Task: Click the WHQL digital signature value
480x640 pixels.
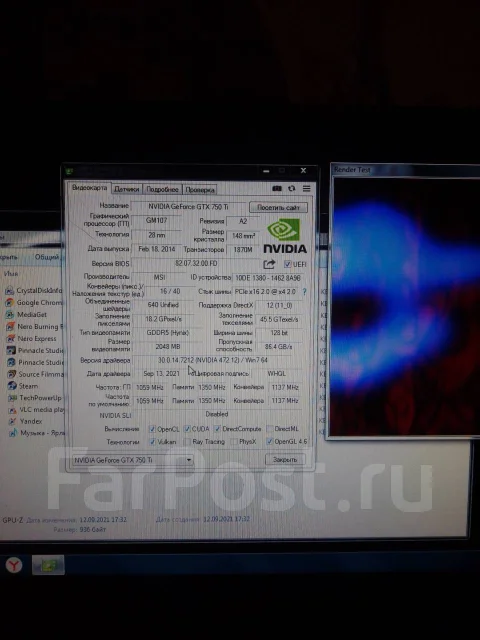Action: (x=277, y=373)
